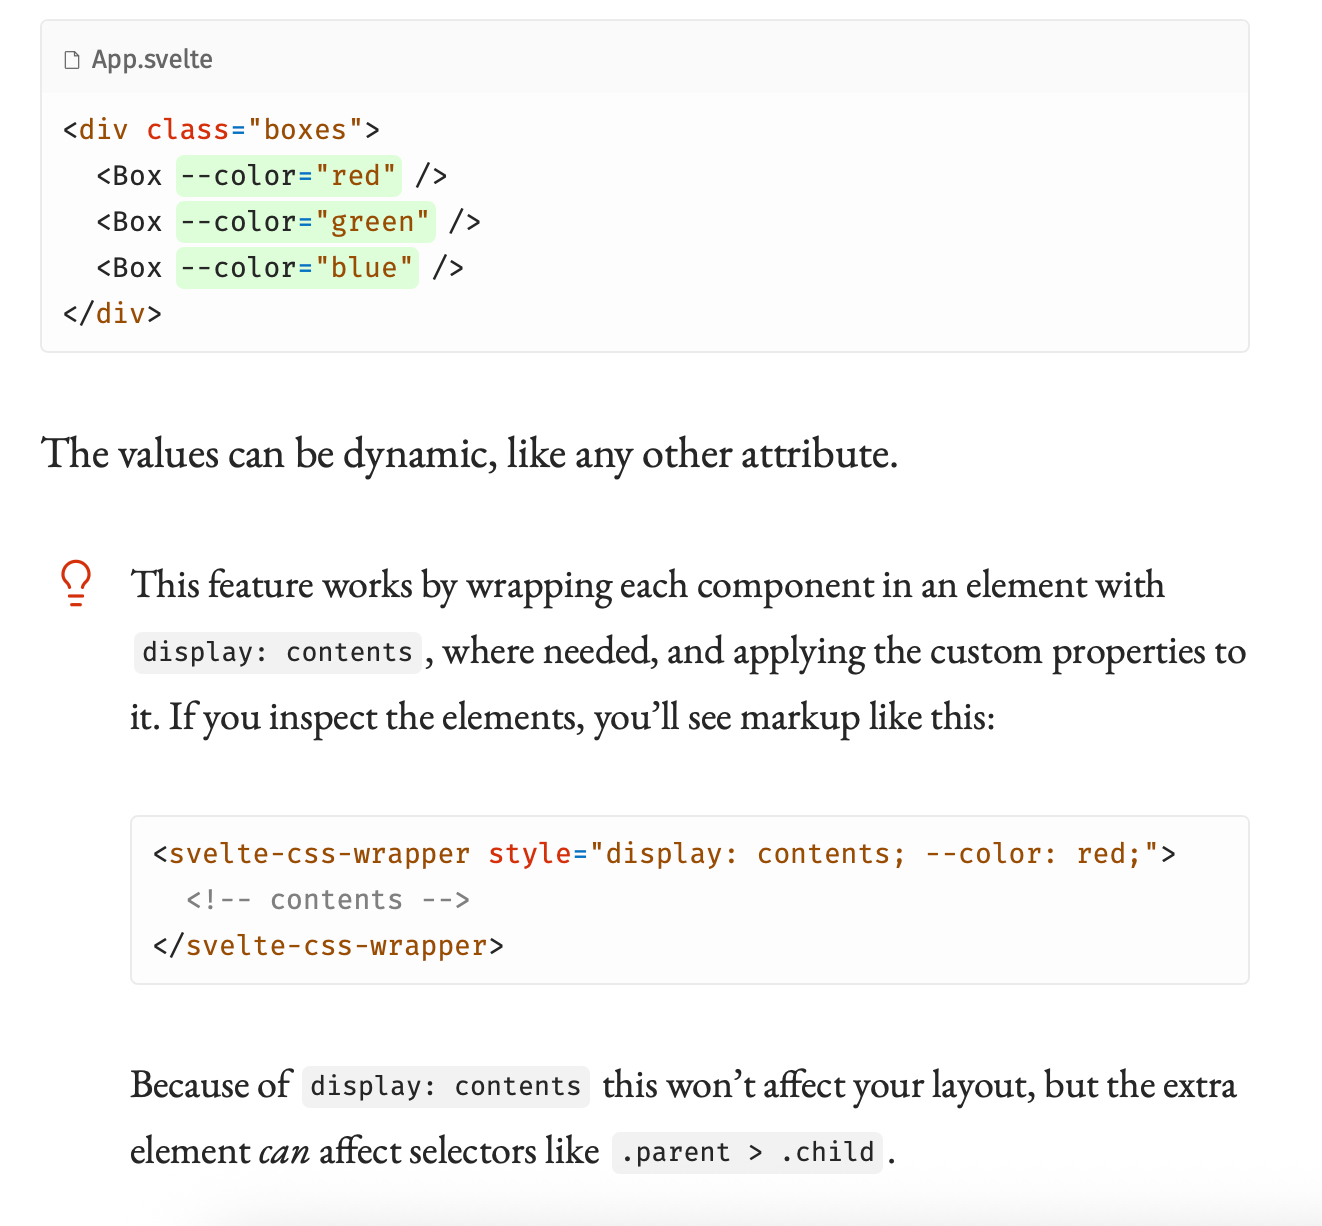Click the highlighted --color="blue" attribute

click(x=297, y=268)
